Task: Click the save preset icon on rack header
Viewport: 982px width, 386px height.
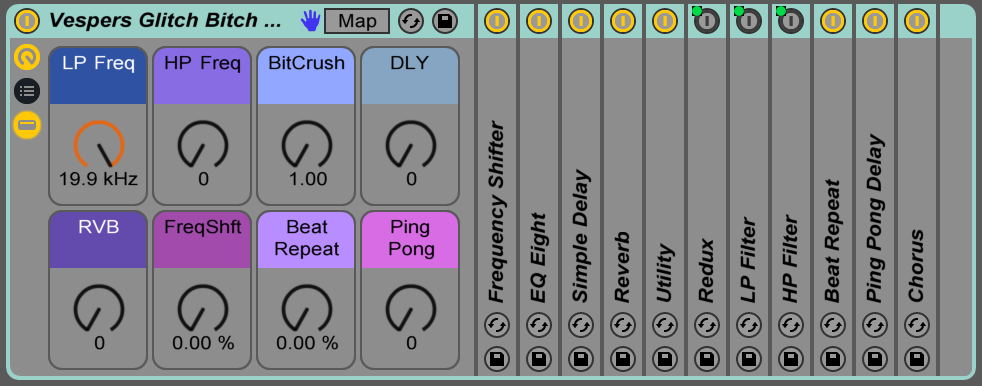Action: [445, 21]
